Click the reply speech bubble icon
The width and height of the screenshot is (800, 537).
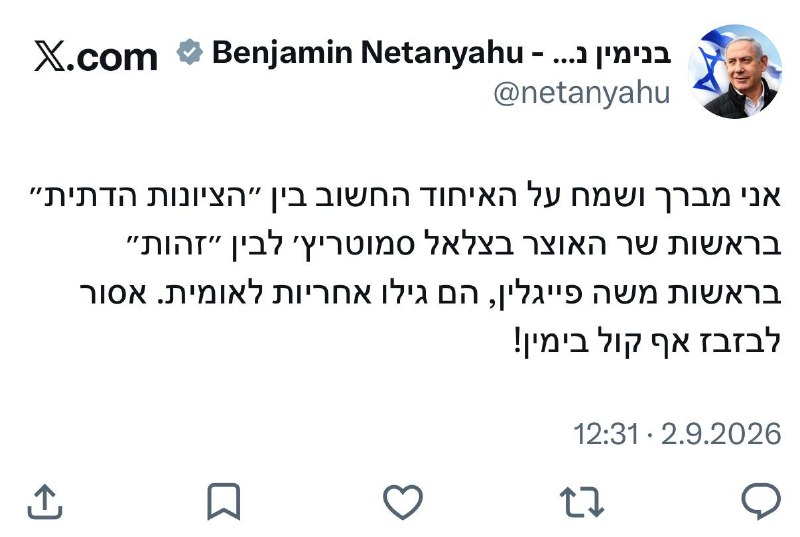pos(761,501)
